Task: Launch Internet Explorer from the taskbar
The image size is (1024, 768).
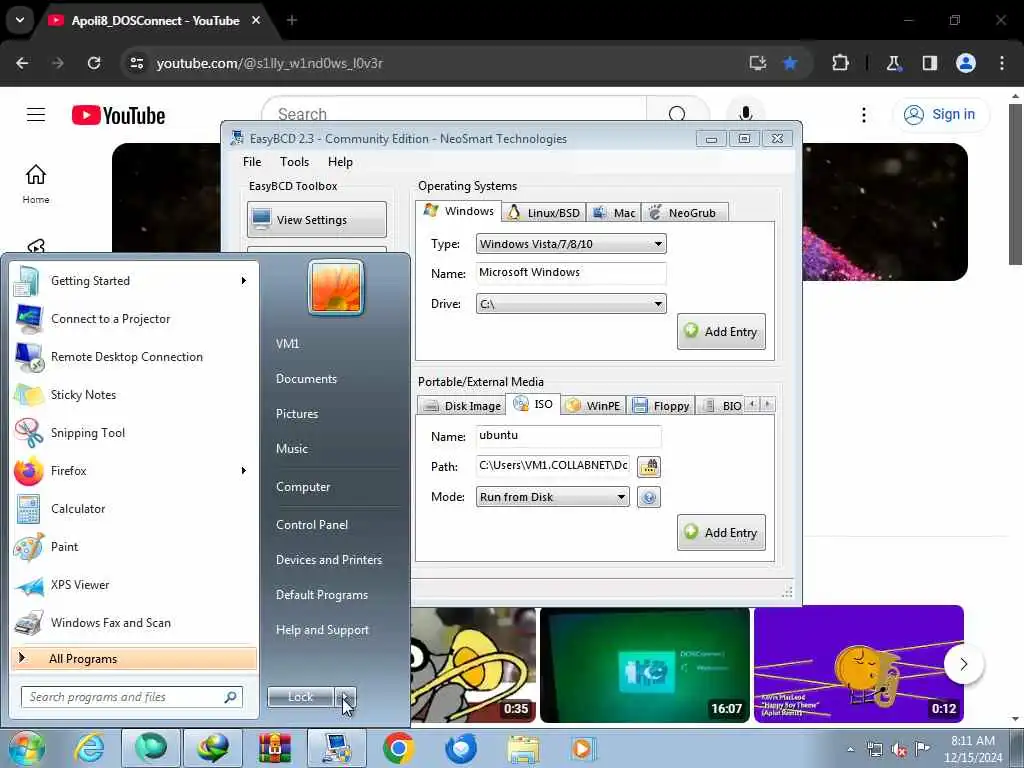Action: (x=89, y=748)
